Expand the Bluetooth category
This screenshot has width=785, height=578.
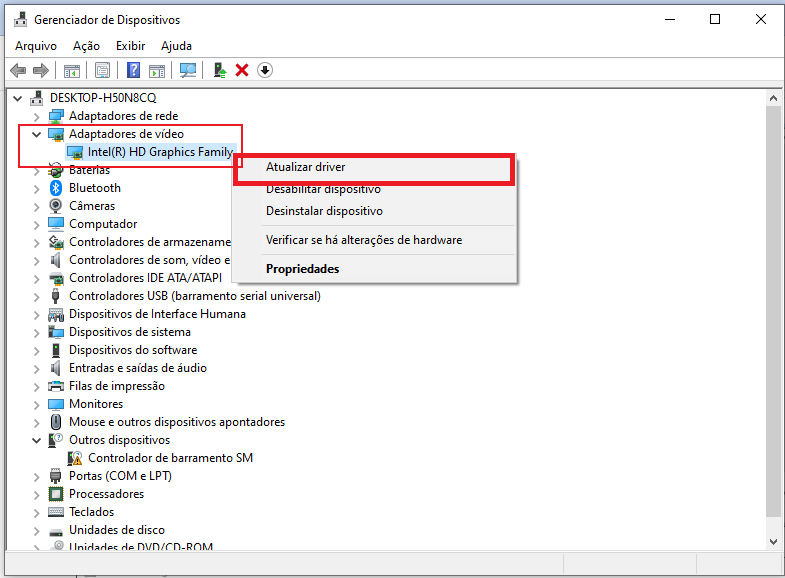pyautogui.click(x=36, y=189)
